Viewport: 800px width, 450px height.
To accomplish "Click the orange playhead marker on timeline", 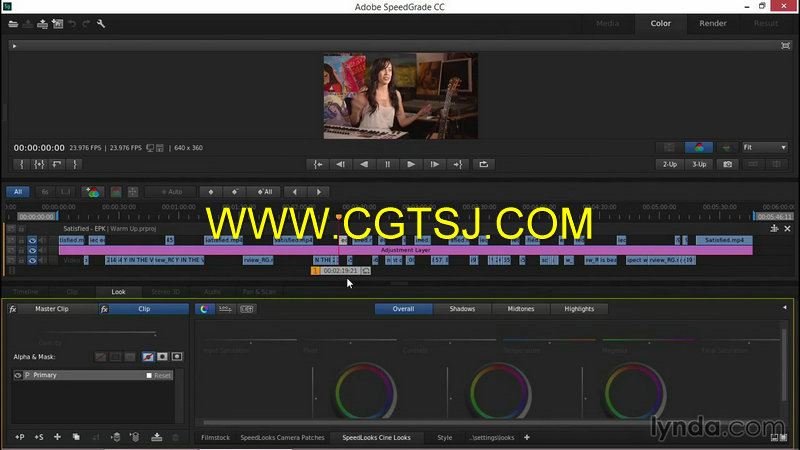I will point(338,217).
